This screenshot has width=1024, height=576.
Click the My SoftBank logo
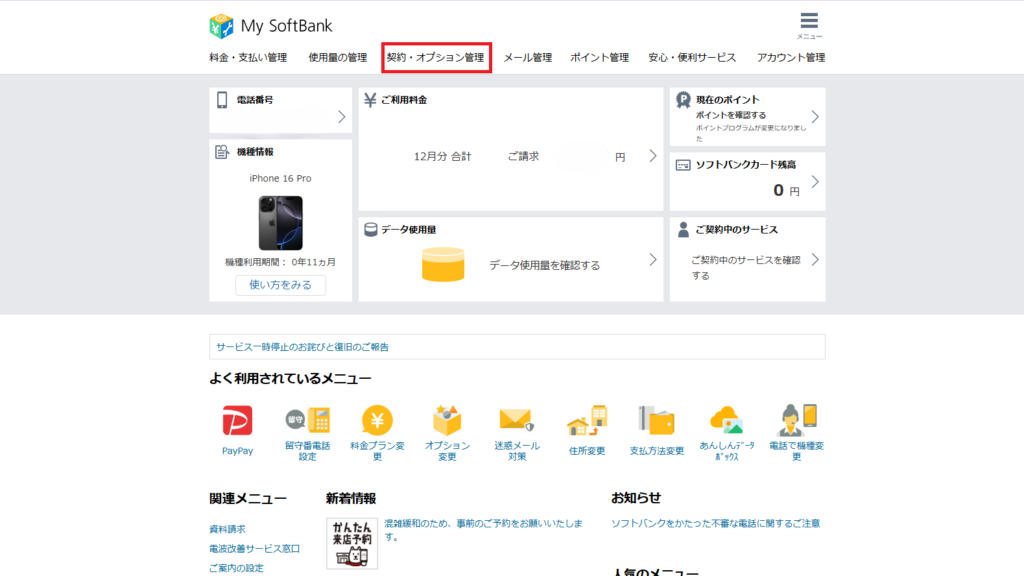click(x=271, y=26)
